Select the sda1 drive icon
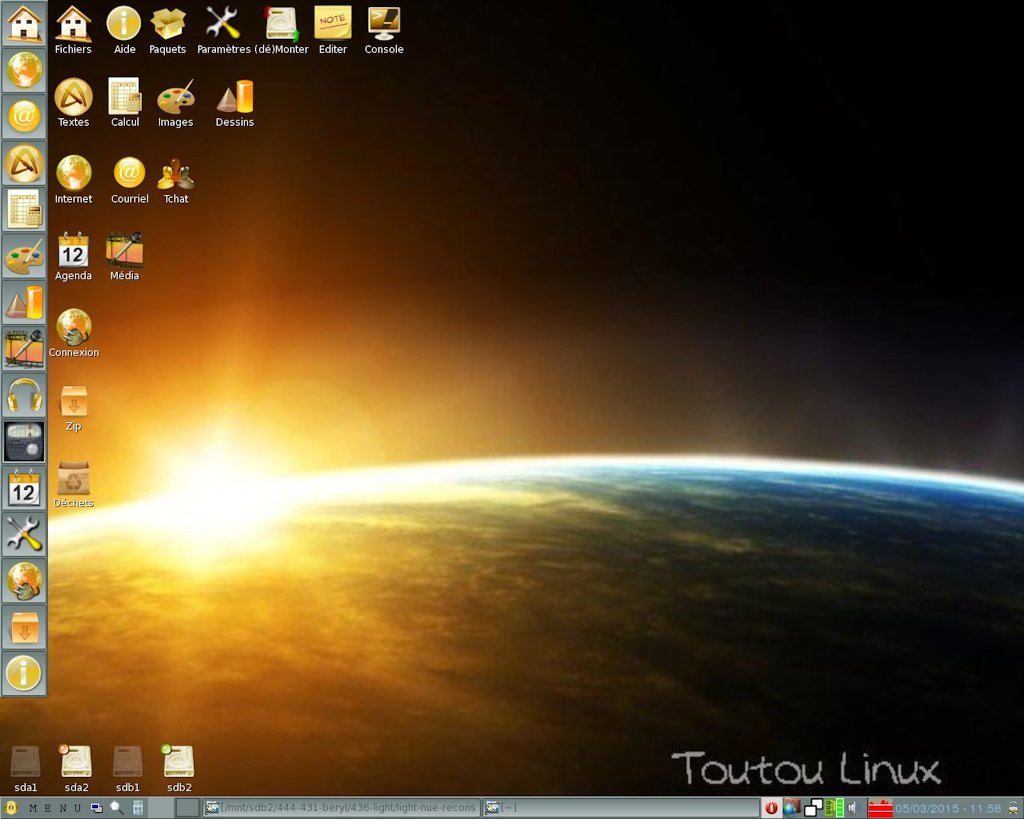 (x=25, y=769)
